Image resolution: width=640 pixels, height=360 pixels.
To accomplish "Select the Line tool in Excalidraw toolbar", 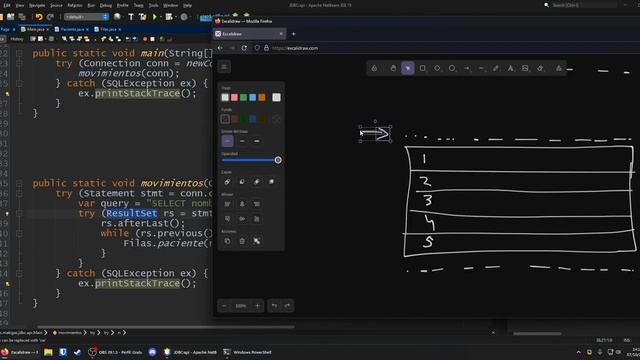I will (x=481, y=68).
